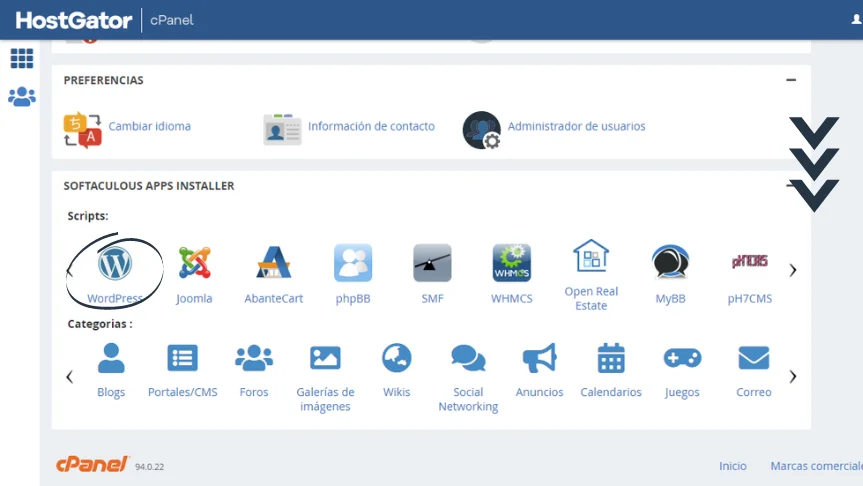
Task: Open the Administrador de usuarios link
Action: (576, 126)
